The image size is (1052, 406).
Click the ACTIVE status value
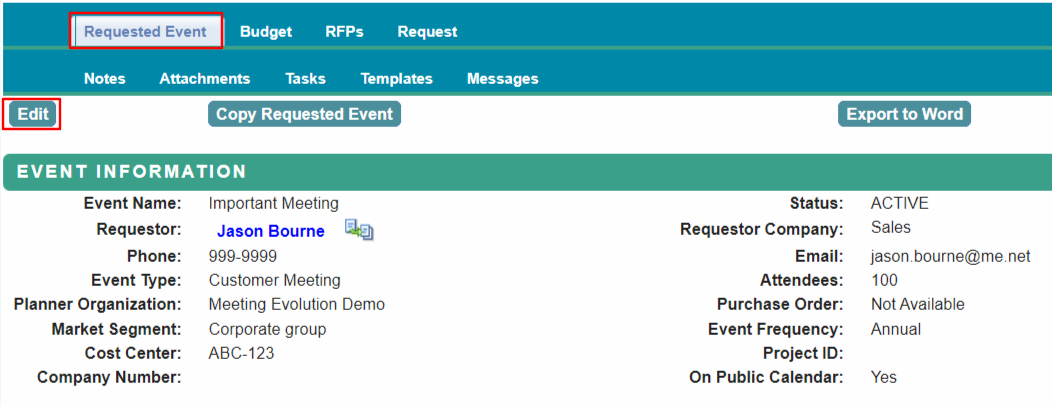(899, 203)
